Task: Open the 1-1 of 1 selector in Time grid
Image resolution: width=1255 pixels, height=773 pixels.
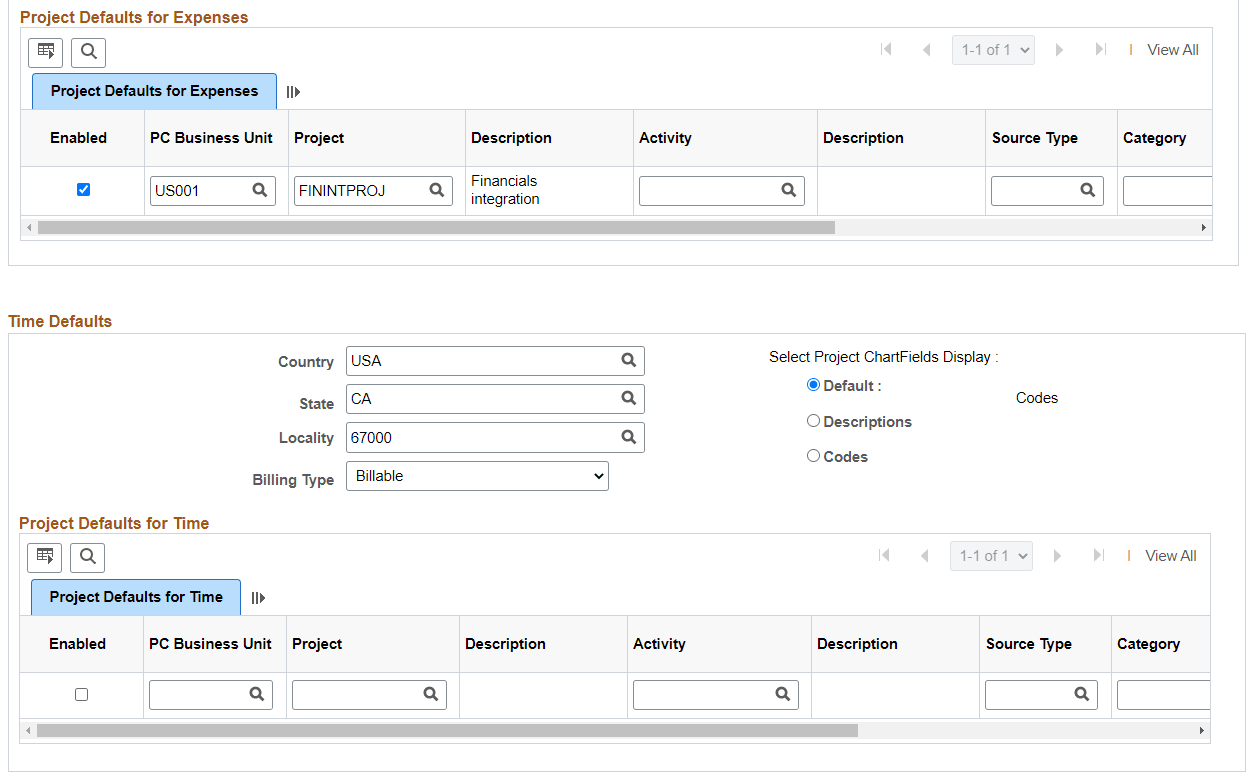Action: [x=991, y=554]
